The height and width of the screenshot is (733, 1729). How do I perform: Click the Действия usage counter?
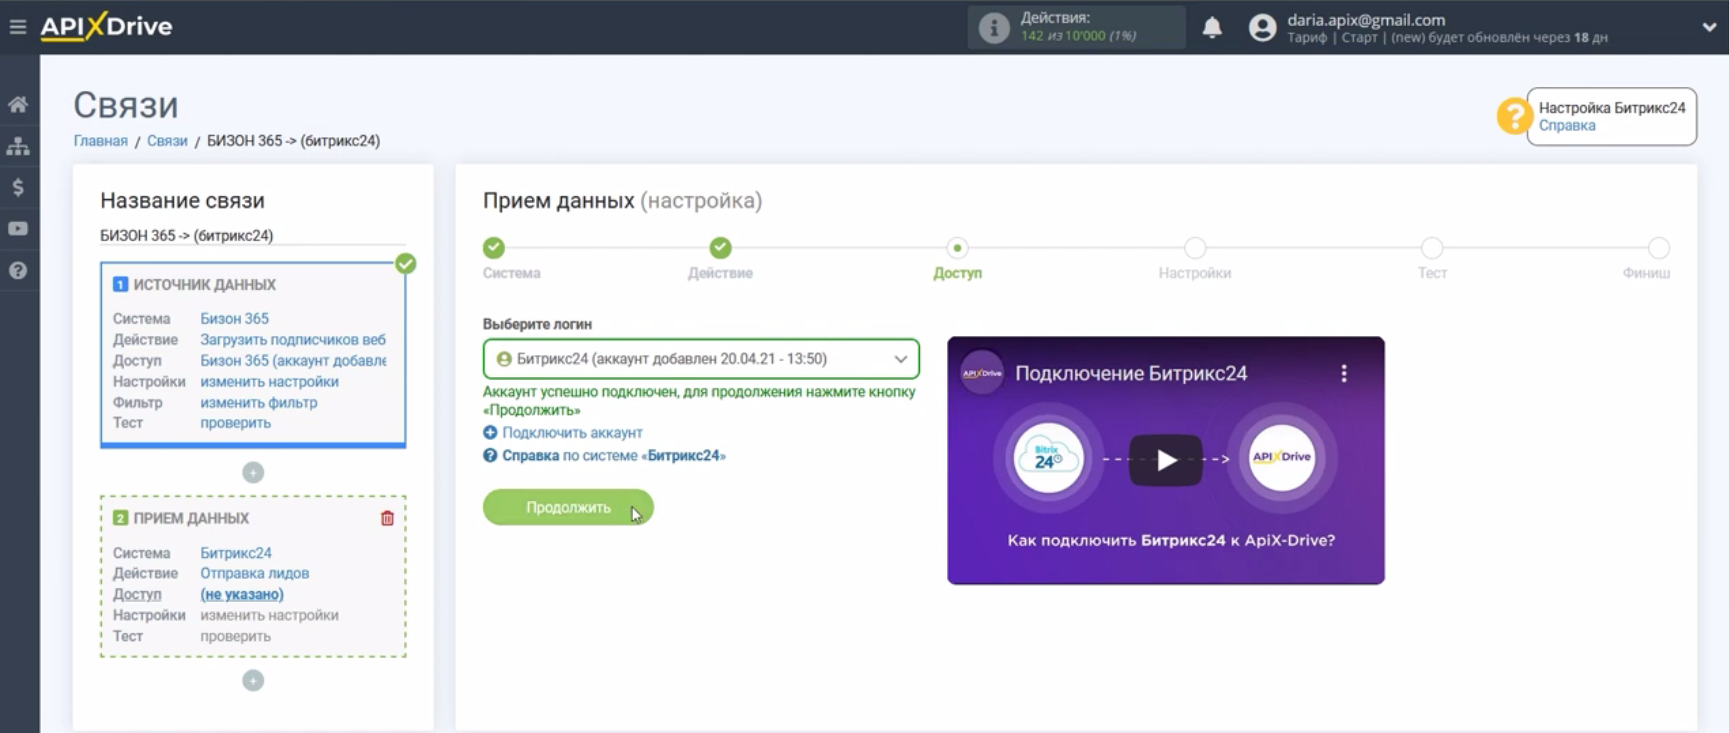(1078, 27)
